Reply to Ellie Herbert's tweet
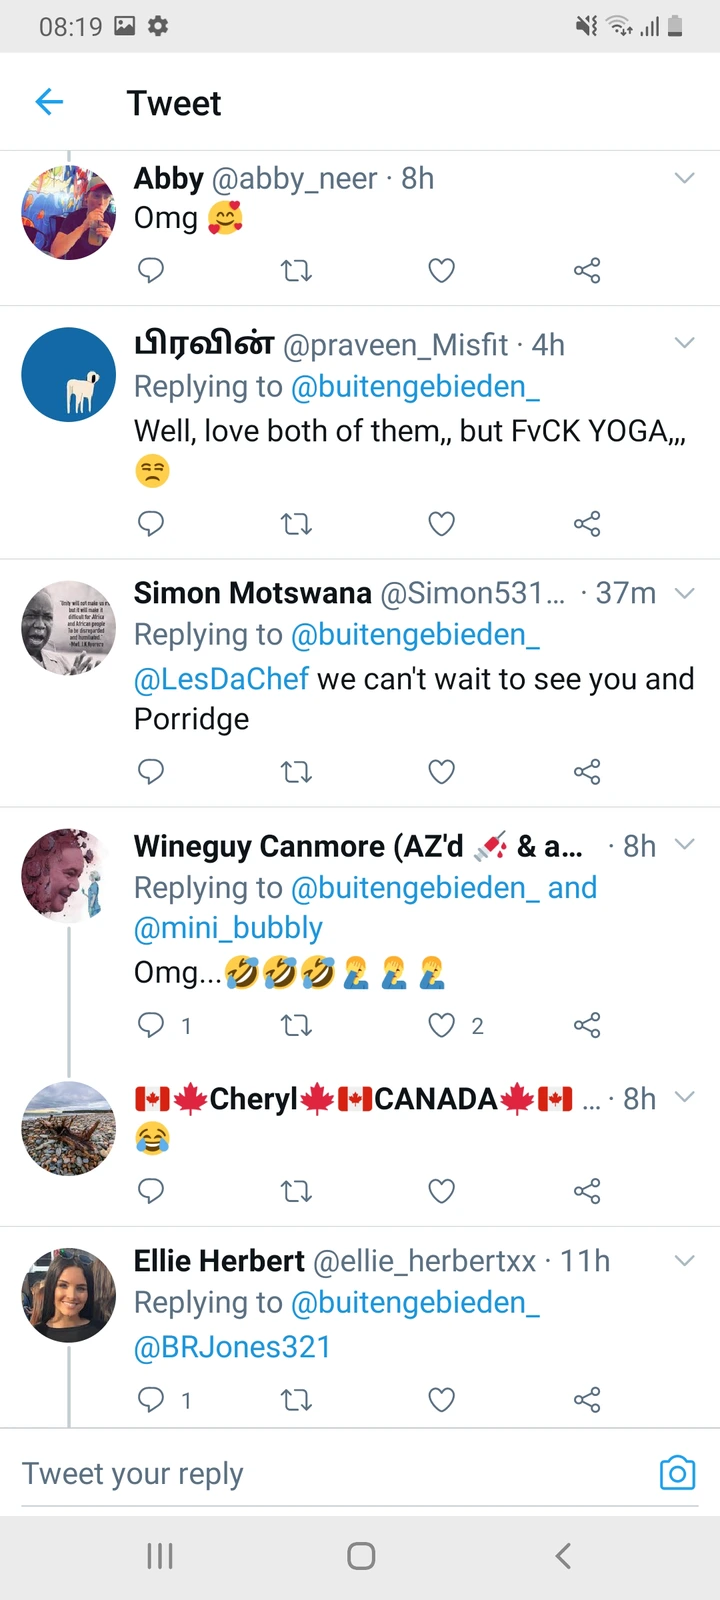The image size is (720, 1600). click(151, 1399)
